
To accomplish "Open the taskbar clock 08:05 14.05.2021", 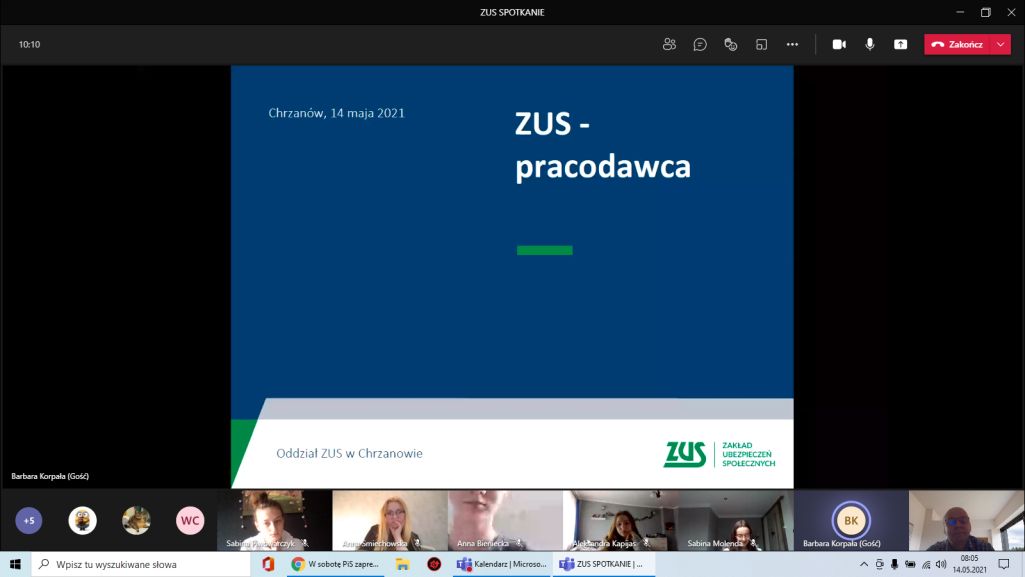I will pyautogui.click(x=969, y=564).
